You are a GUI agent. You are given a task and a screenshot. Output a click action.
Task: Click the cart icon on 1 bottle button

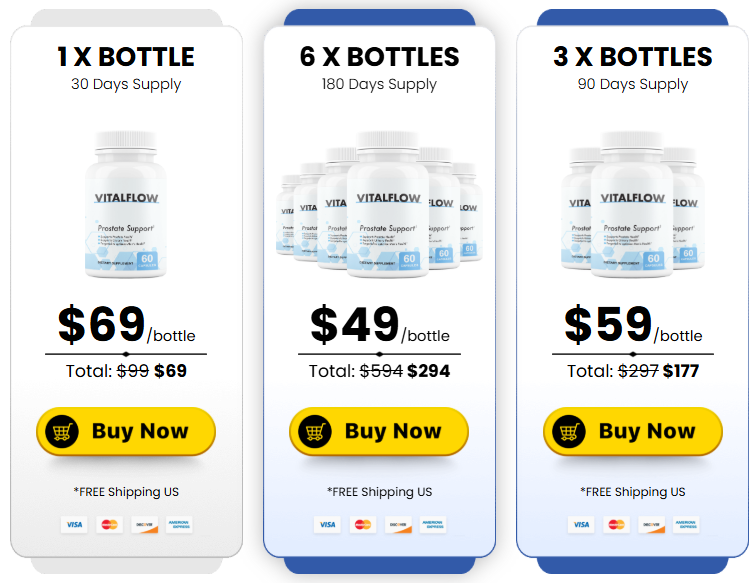[61, 431]
